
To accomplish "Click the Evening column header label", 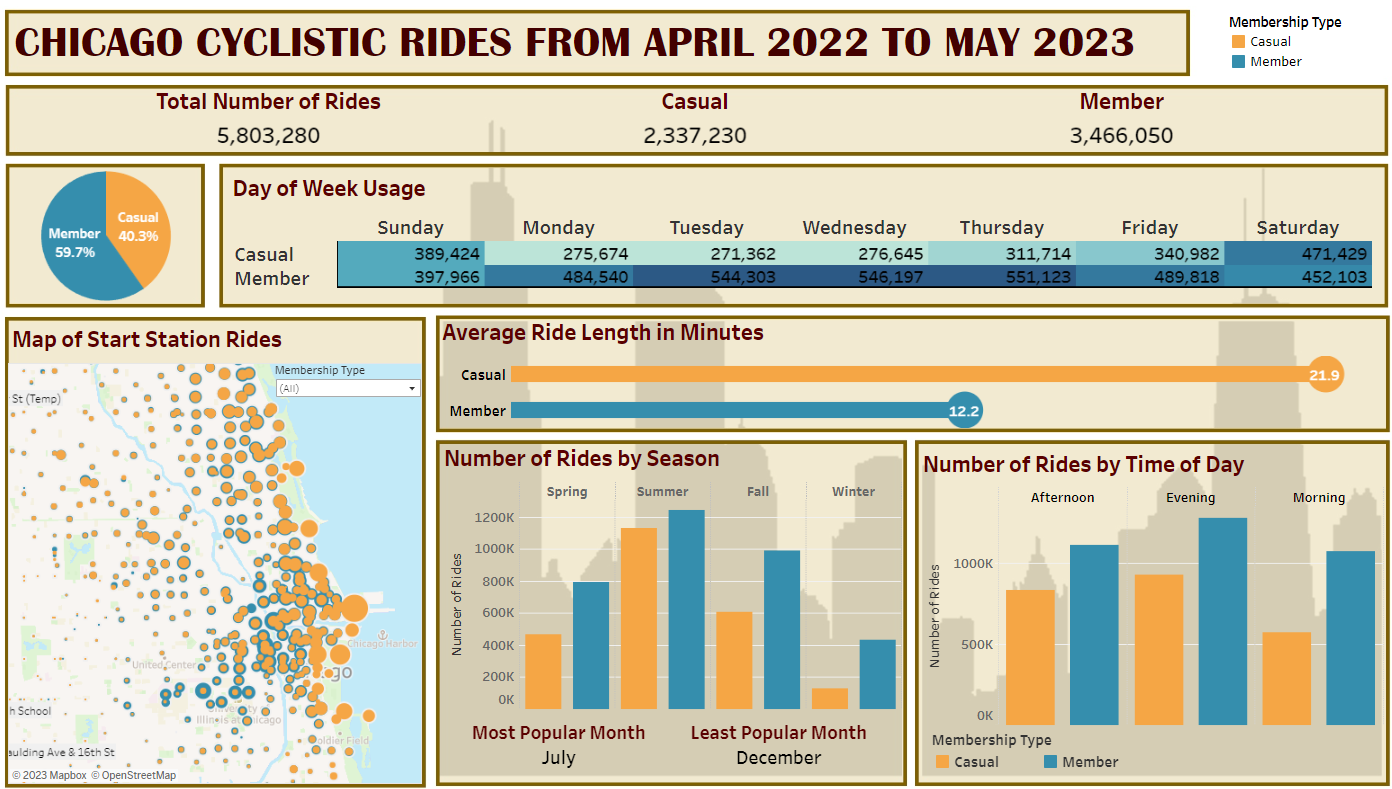I will point(1190,497).
